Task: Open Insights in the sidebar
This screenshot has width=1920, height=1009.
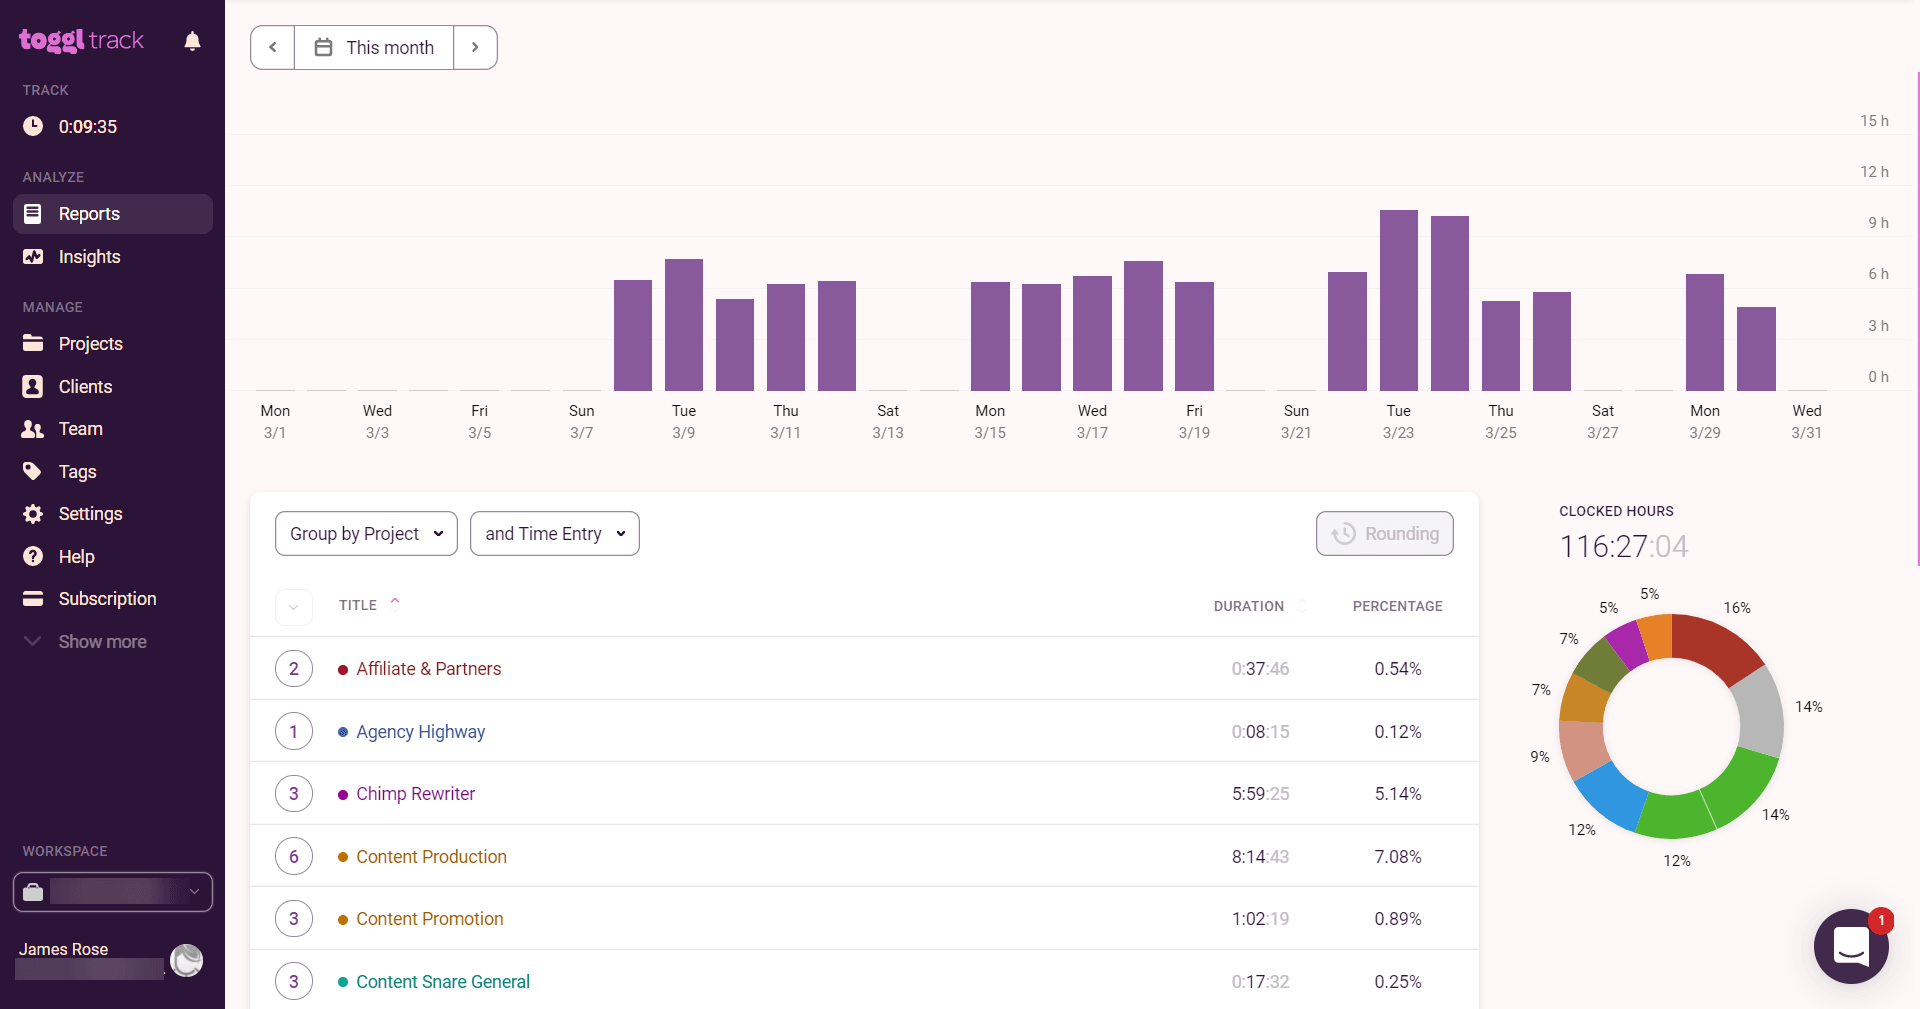Action: tap(89, 257)
